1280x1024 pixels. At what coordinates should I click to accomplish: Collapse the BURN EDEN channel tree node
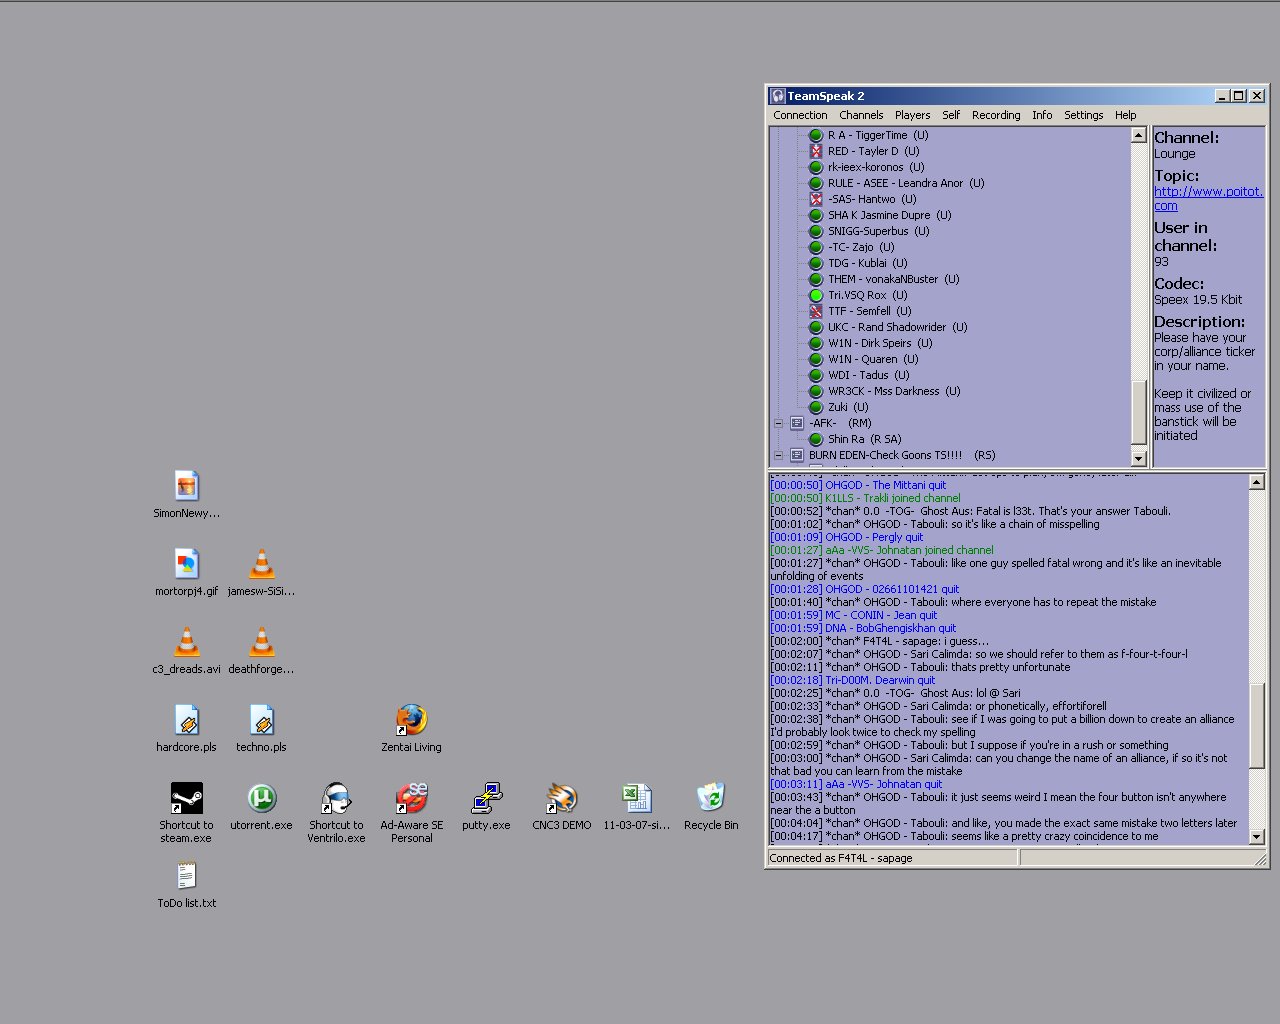[x=778, y=455]
